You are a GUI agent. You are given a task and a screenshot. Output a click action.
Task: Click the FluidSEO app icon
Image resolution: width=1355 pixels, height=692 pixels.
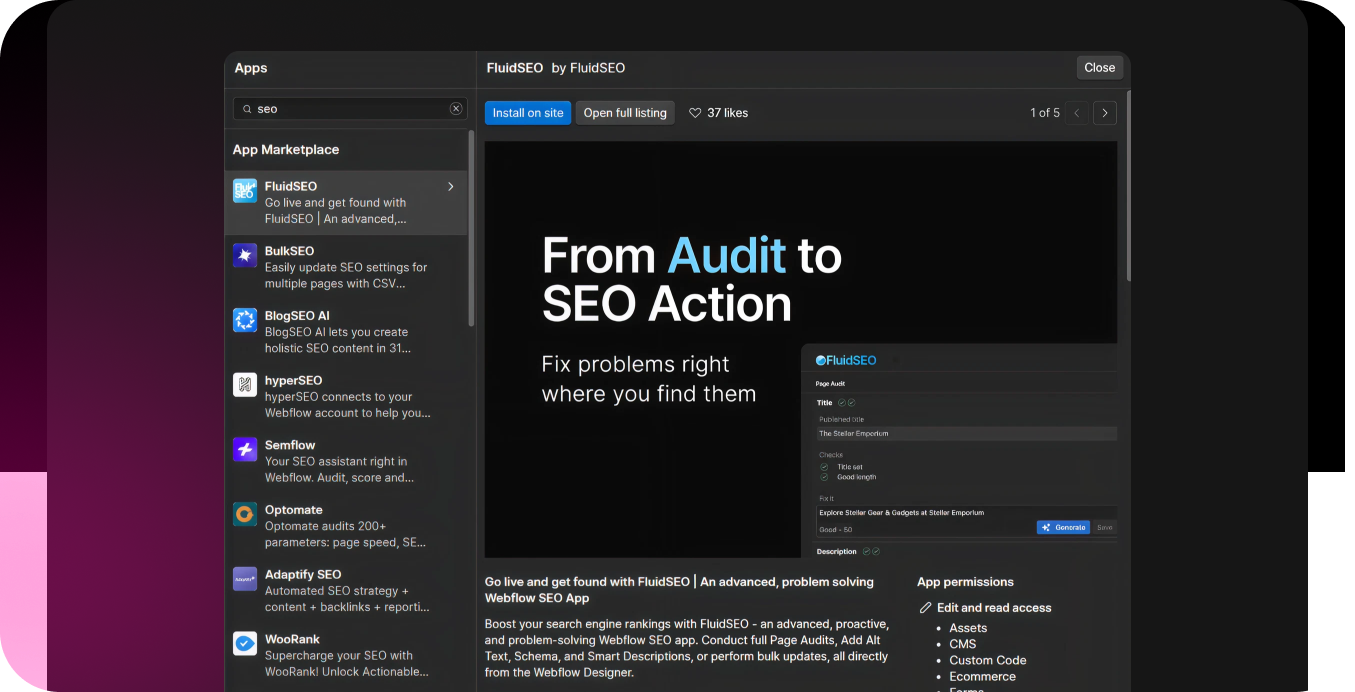point(245,191)
